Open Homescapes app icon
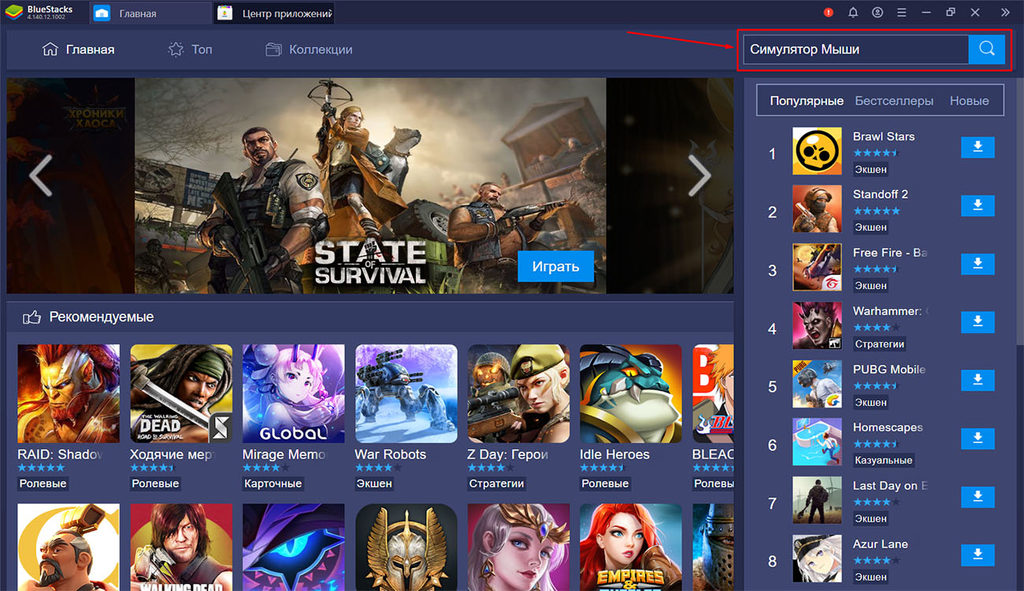 coord(817,442)
